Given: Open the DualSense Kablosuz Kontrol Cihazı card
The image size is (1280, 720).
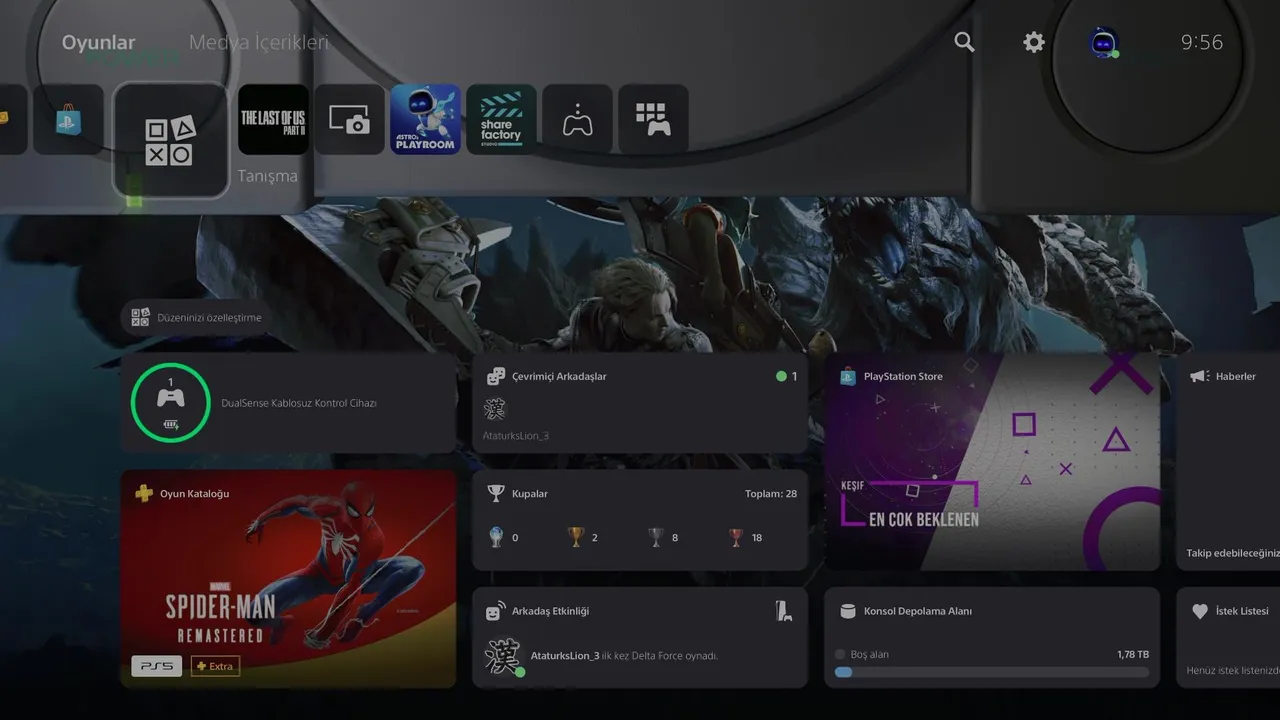Looking at the screenshot, I should pyautogui.click(x=288, y=402).
